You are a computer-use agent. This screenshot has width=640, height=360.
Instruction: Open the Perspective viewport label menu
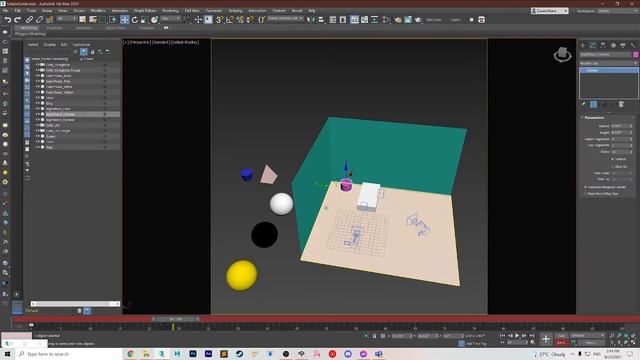click(140, 42)
